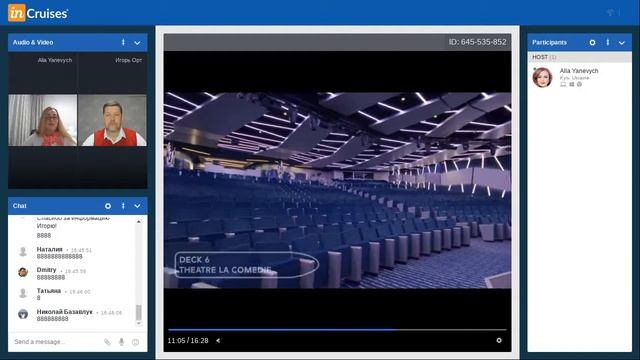Click the chat microphone icon

pos(121,342)
